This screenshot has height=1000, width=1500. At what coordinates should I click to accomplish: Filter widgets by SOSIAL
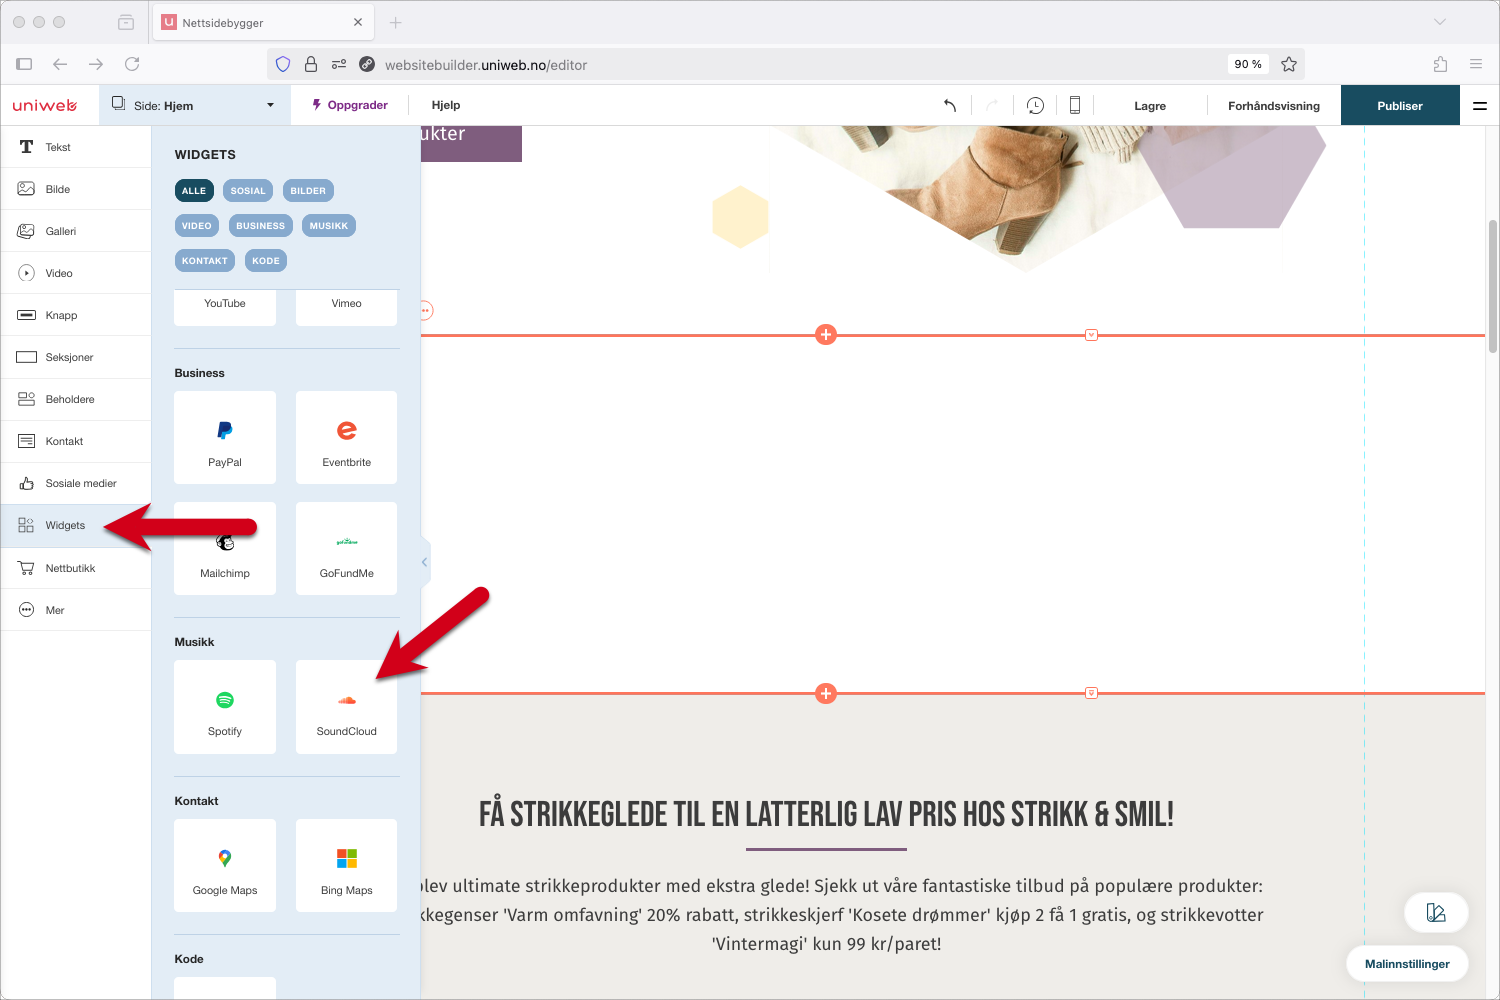click(x=248, y=191)
